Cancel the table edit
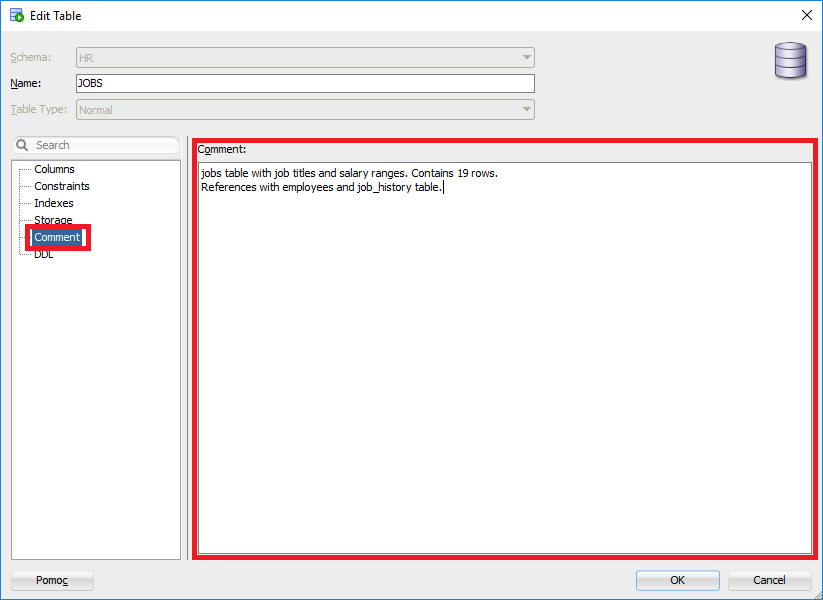823x600 pixels. pyautogui.click(x=769, y=580)
